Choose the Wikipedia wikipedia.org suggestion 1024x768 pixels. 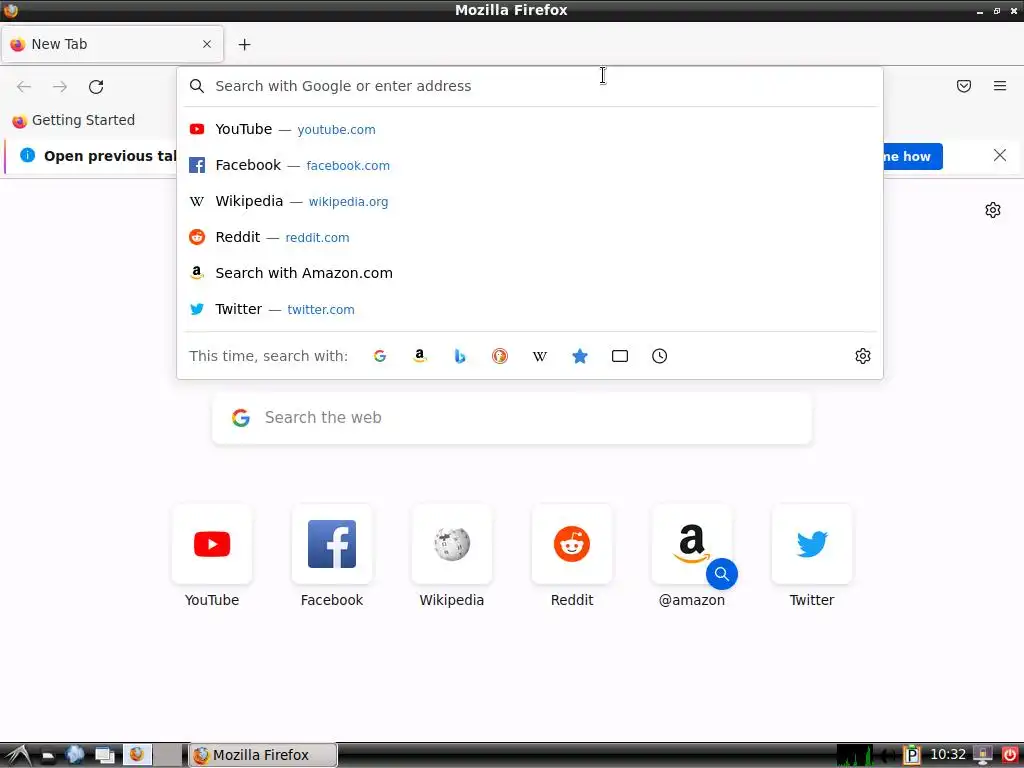[x=530, y=201]
